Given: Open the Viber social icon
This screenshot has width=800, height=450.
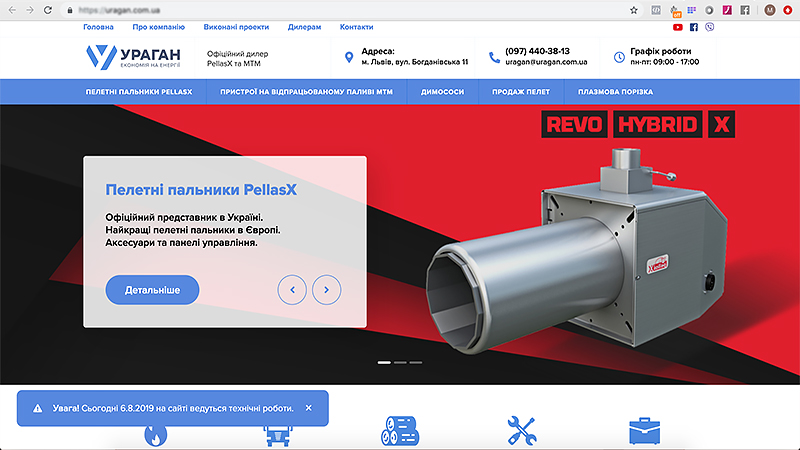Looking at the screenshot, I should point(710,27).
